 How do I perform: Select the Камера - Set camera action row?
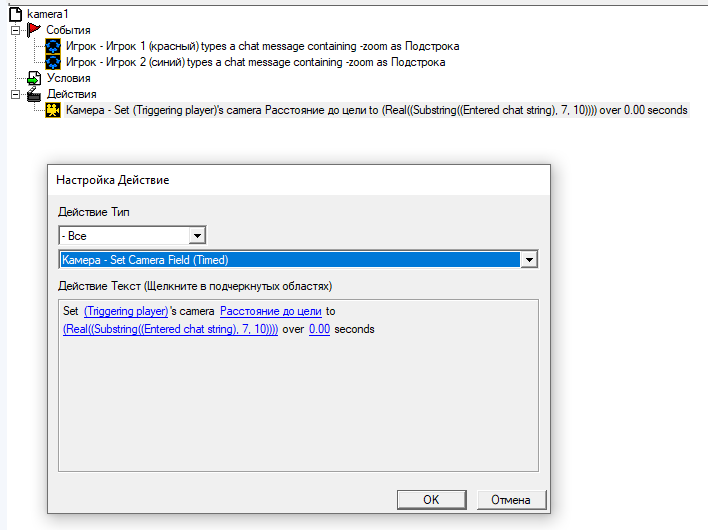click(x=377, y=110)
